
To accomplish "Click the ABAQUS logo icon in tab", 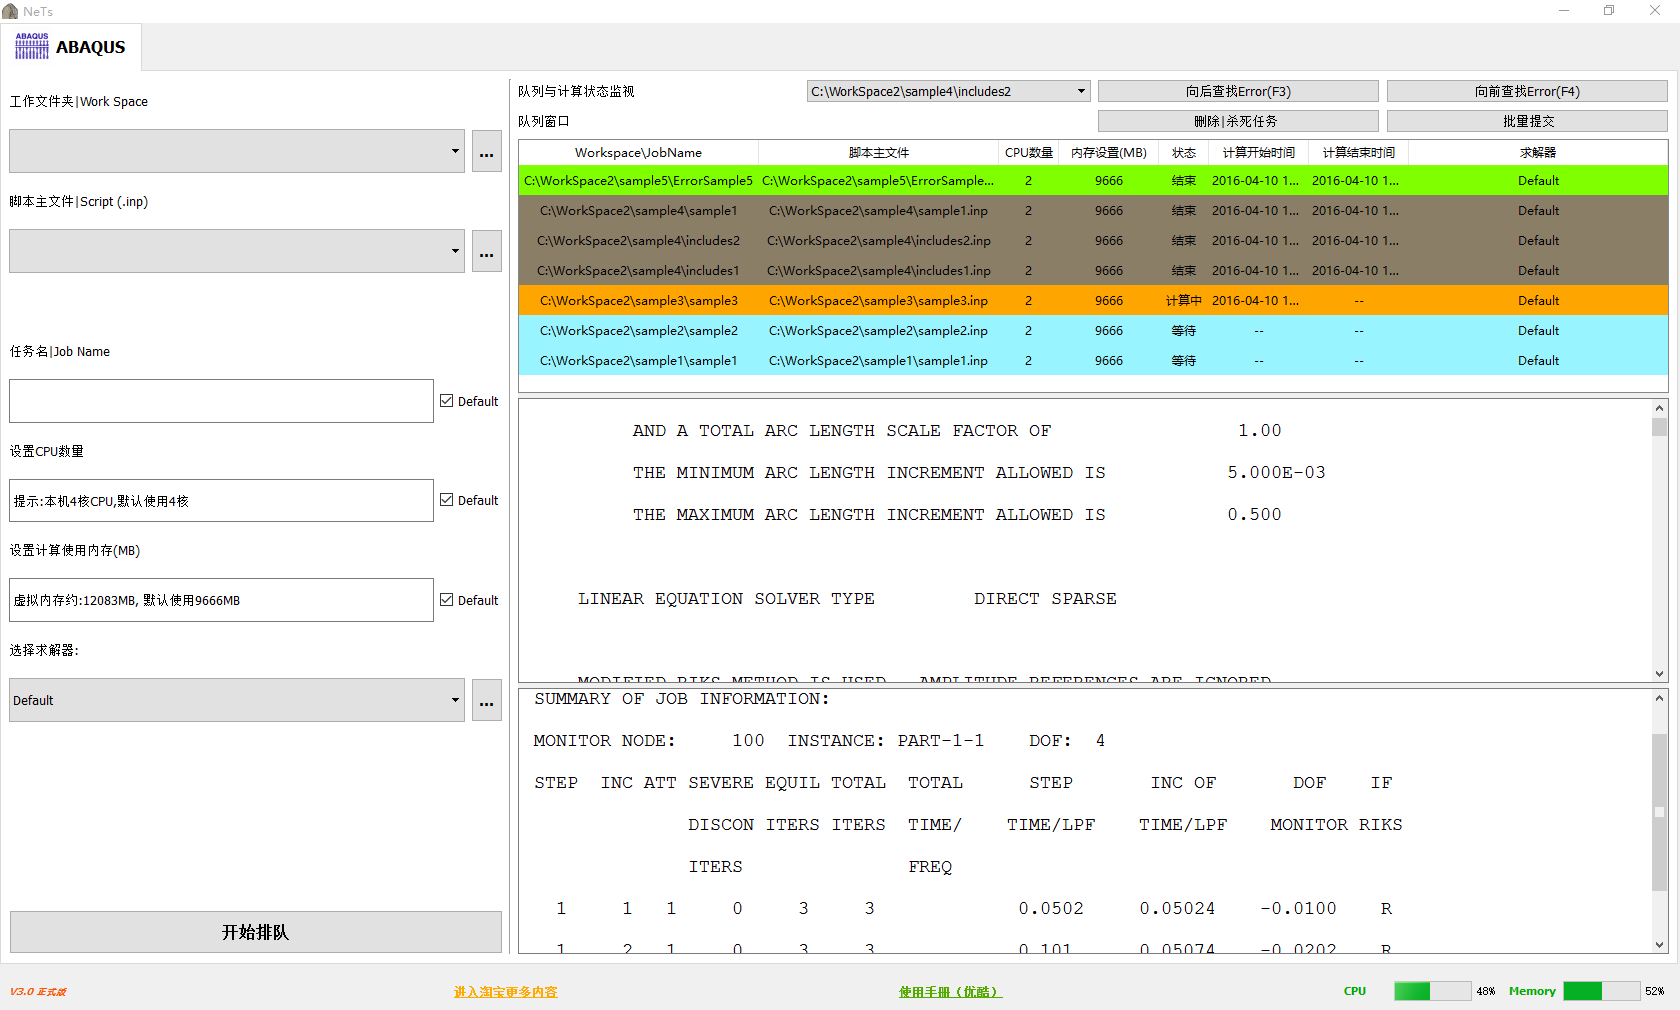I will tap(32, 46).
